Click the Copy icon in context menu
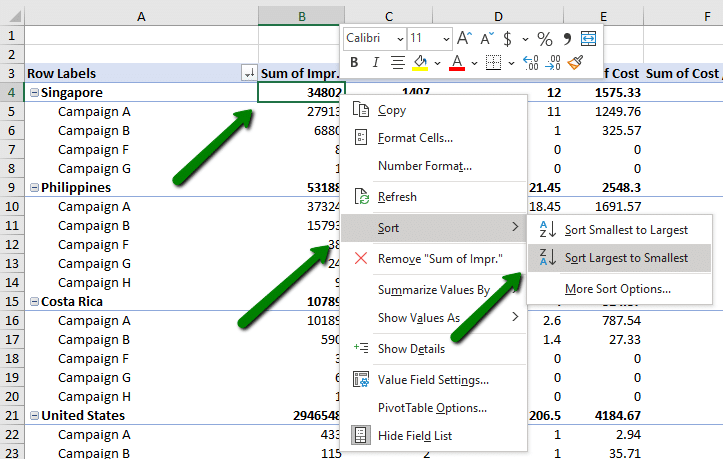The image size is (723, 459). pos(361,110)
